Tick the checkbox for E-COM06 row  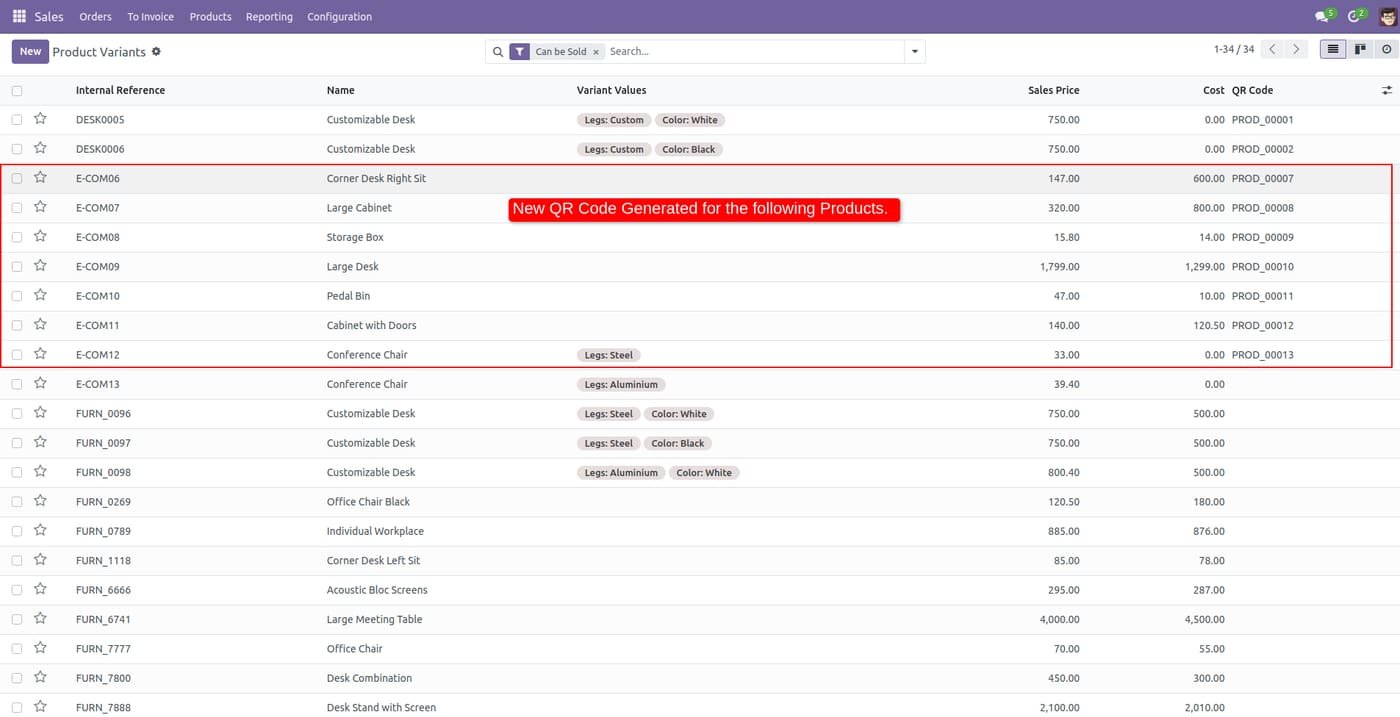point(17,179)
